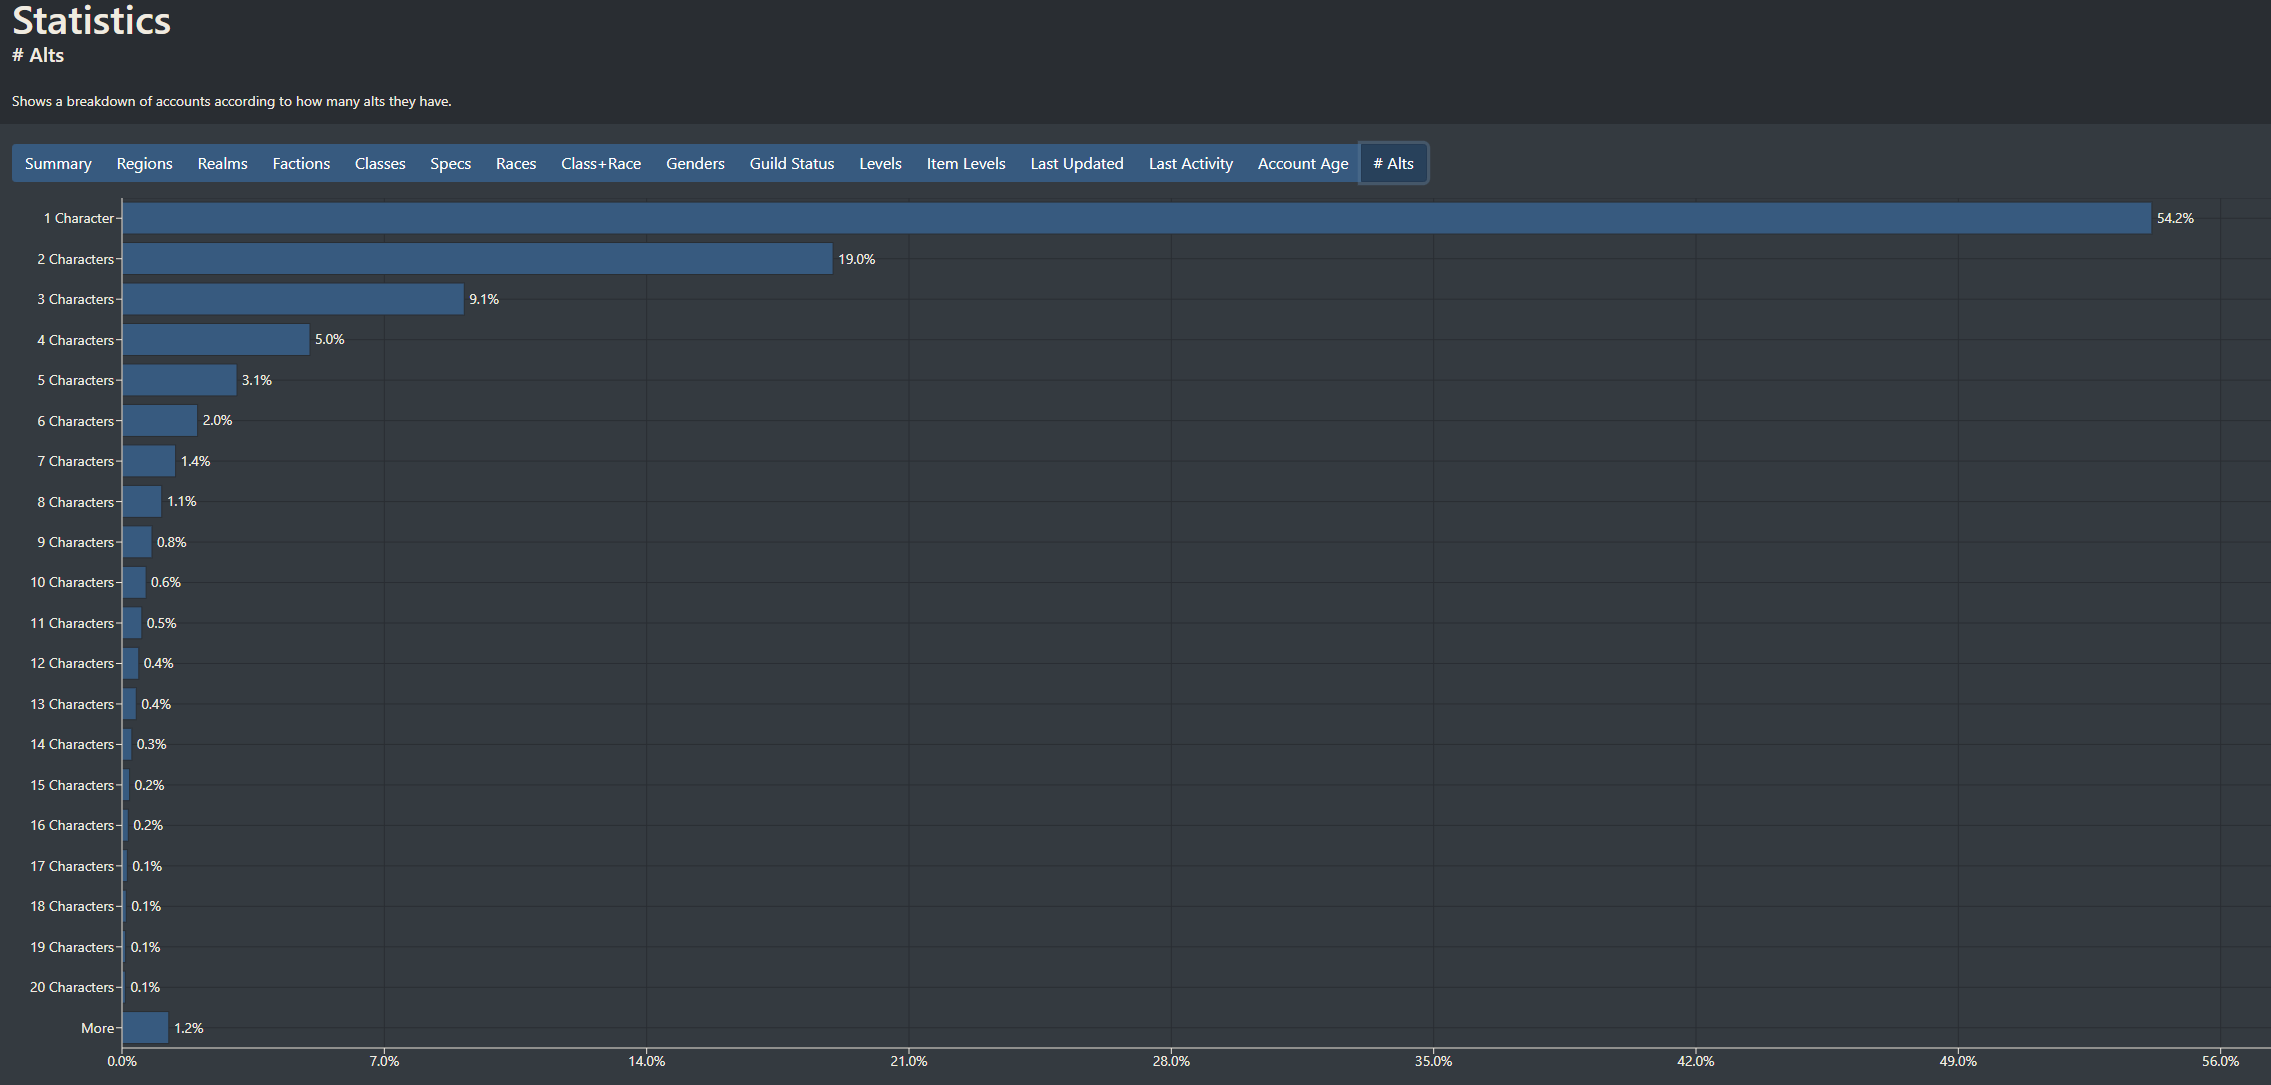The width and height of the screenshot is (2271, 1085).
Task: Open the Guild Status tab
Action: (x=792, y=164)
